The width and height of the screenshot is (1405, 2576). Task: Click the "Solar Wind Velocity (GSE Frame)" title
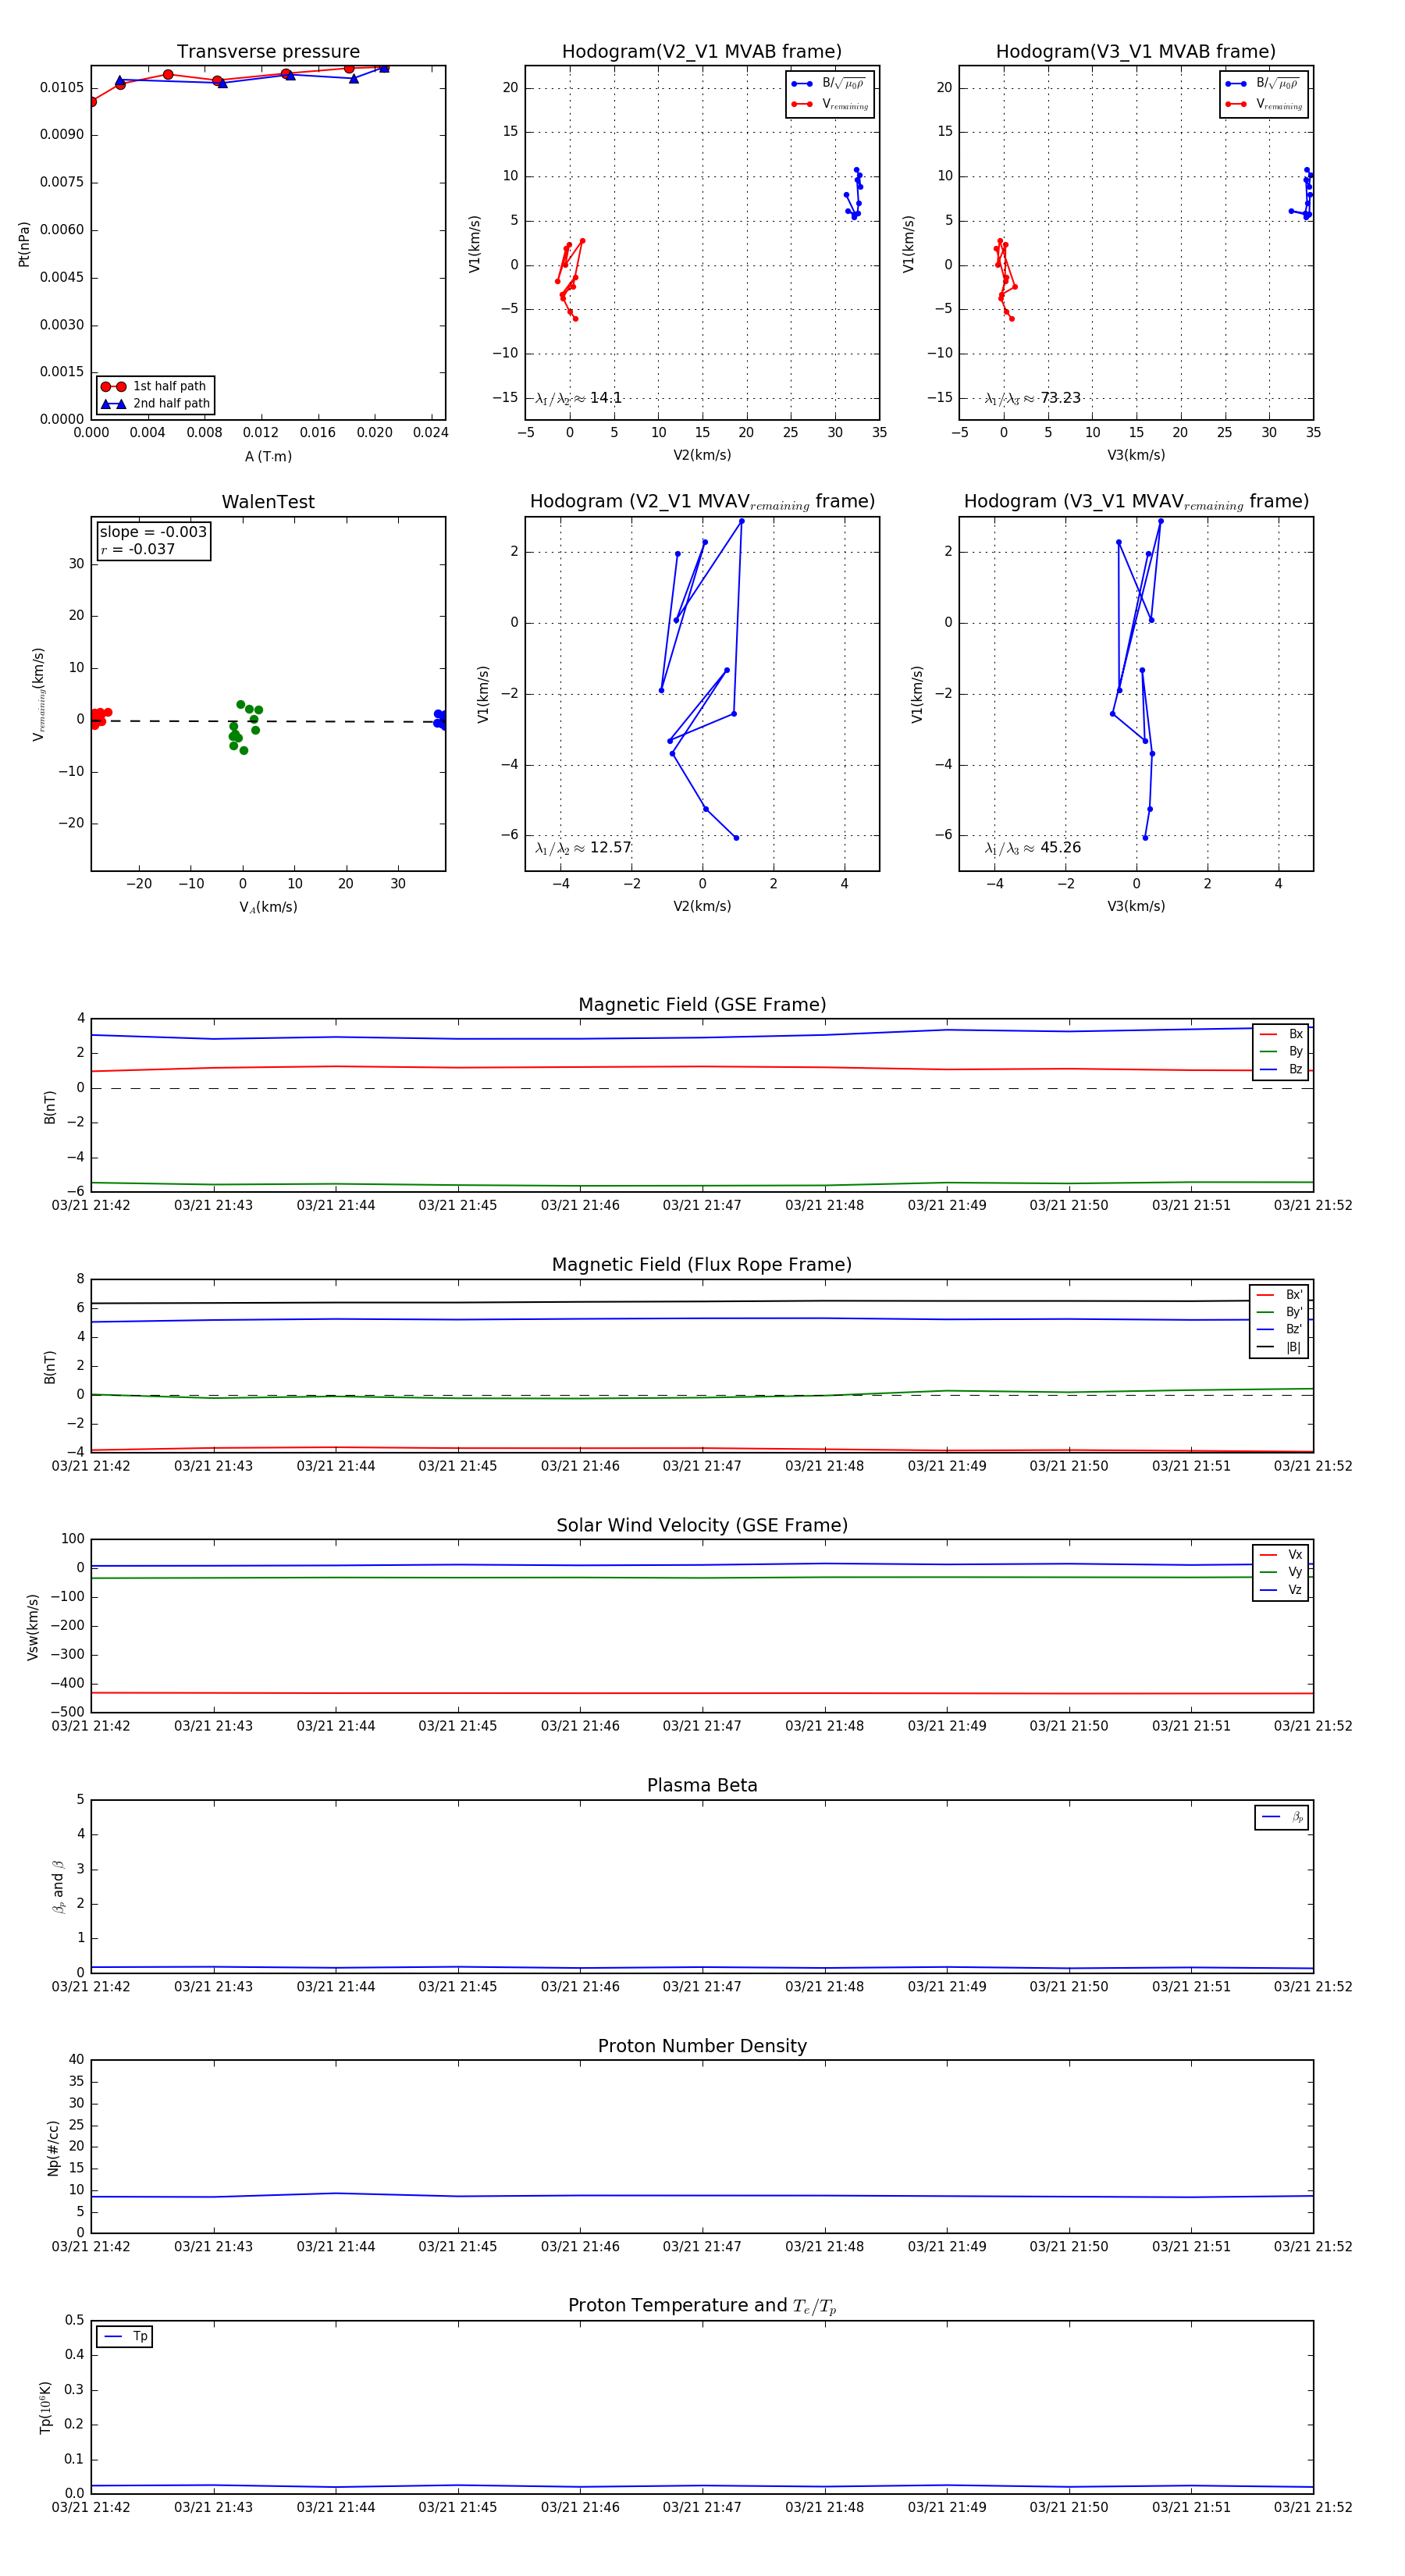(702, 1525)
